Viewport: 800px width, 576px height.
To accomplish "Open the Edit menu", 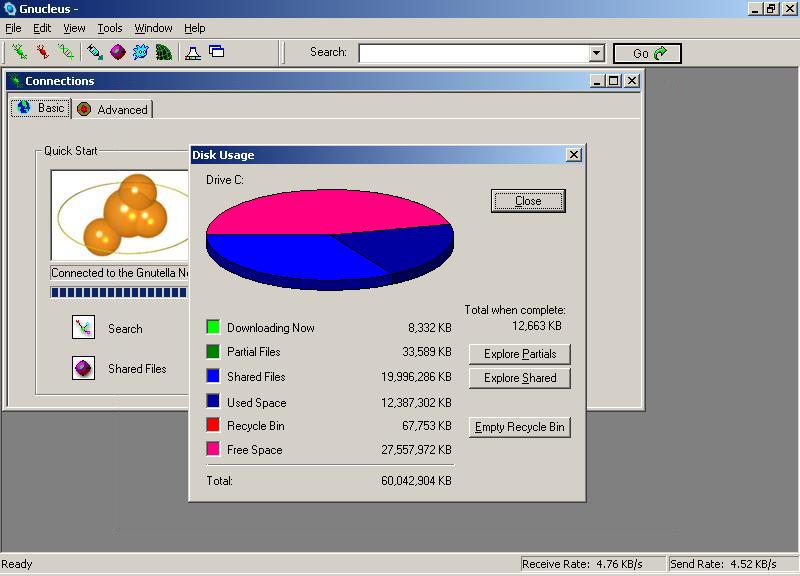I will 42,28.
